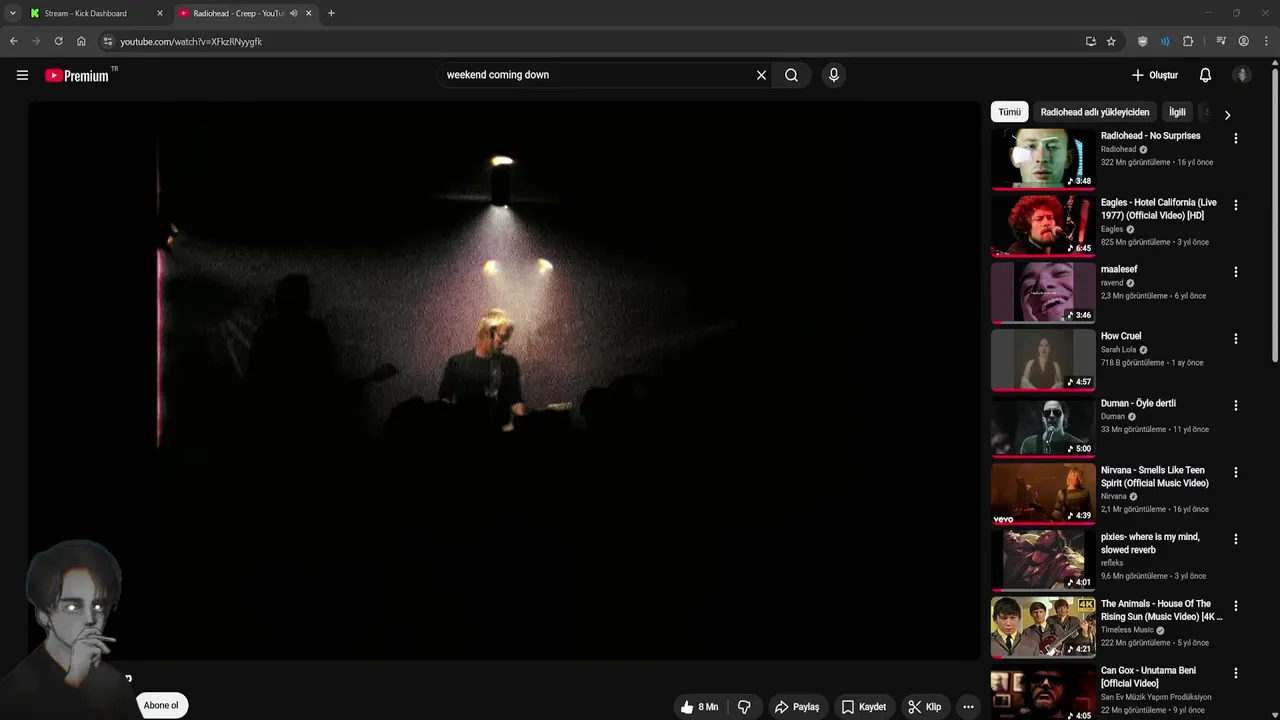The height and width of the screenshot is (720, 1280).
Task: Show more filter chips with right arrow
Action: tap(1227, 114)
